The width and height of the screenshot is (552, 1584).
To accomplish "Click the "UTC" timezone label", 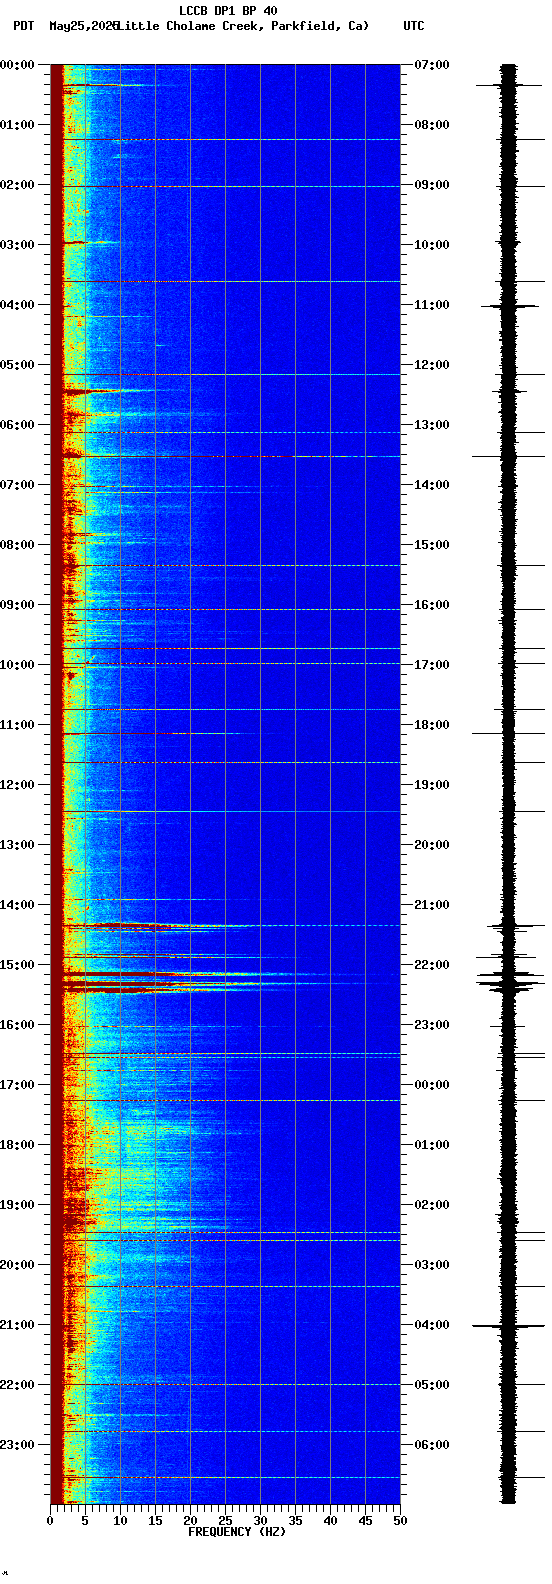I will click(x=414, y=26).
